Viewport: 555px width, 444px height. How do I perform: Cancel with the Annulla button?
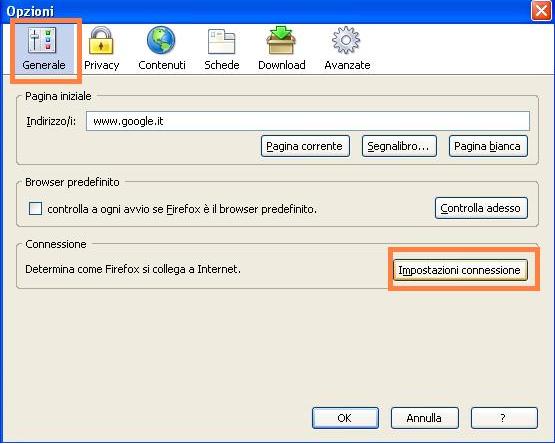424,418
